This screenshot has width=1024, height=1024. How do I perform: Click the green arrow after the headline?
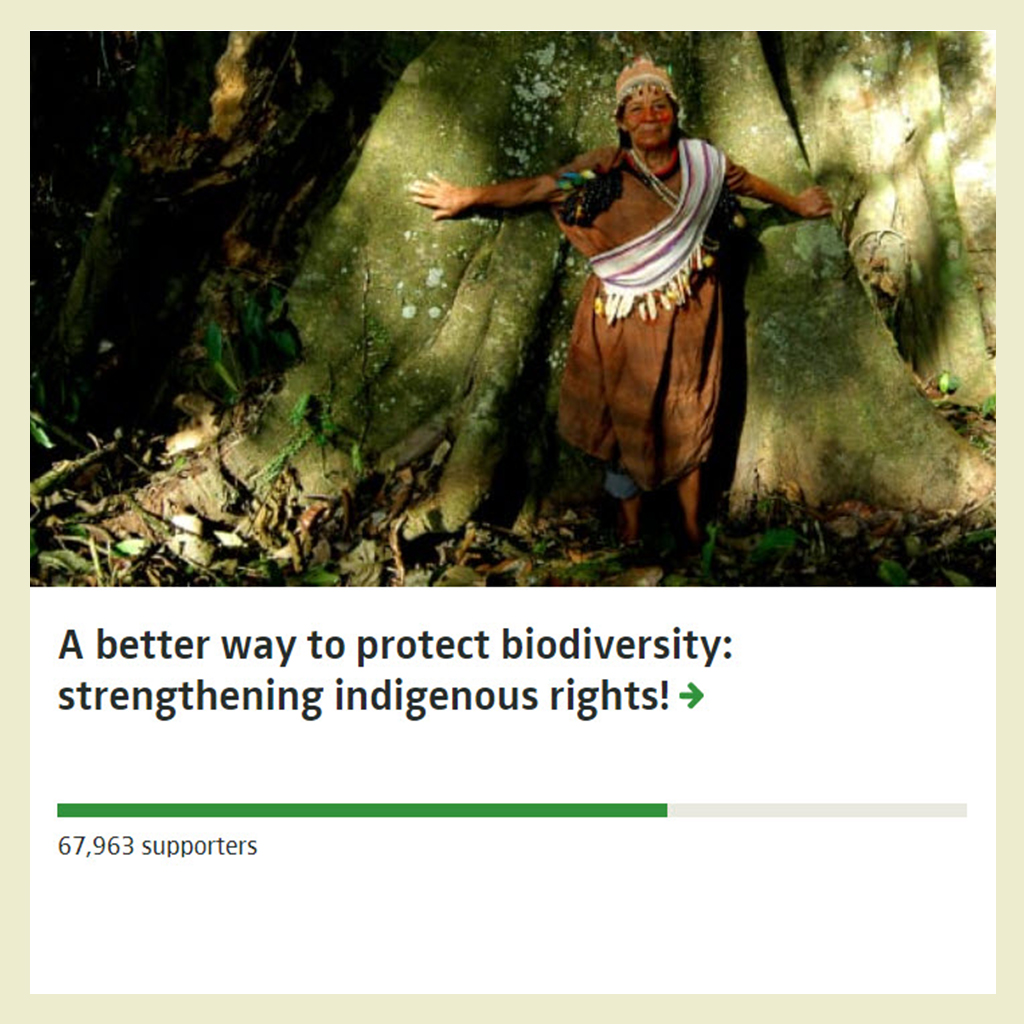coord(691,697)
